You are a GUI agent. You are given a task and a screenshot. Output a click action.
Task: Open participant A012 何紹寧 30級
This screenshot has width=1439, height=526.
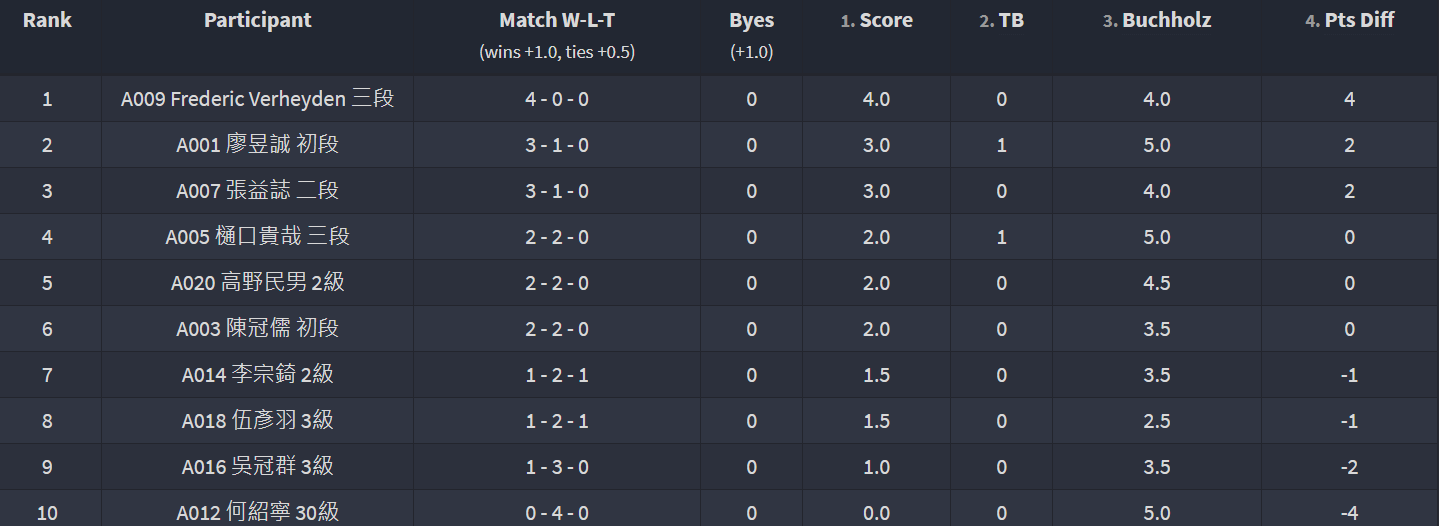[258, 513]
